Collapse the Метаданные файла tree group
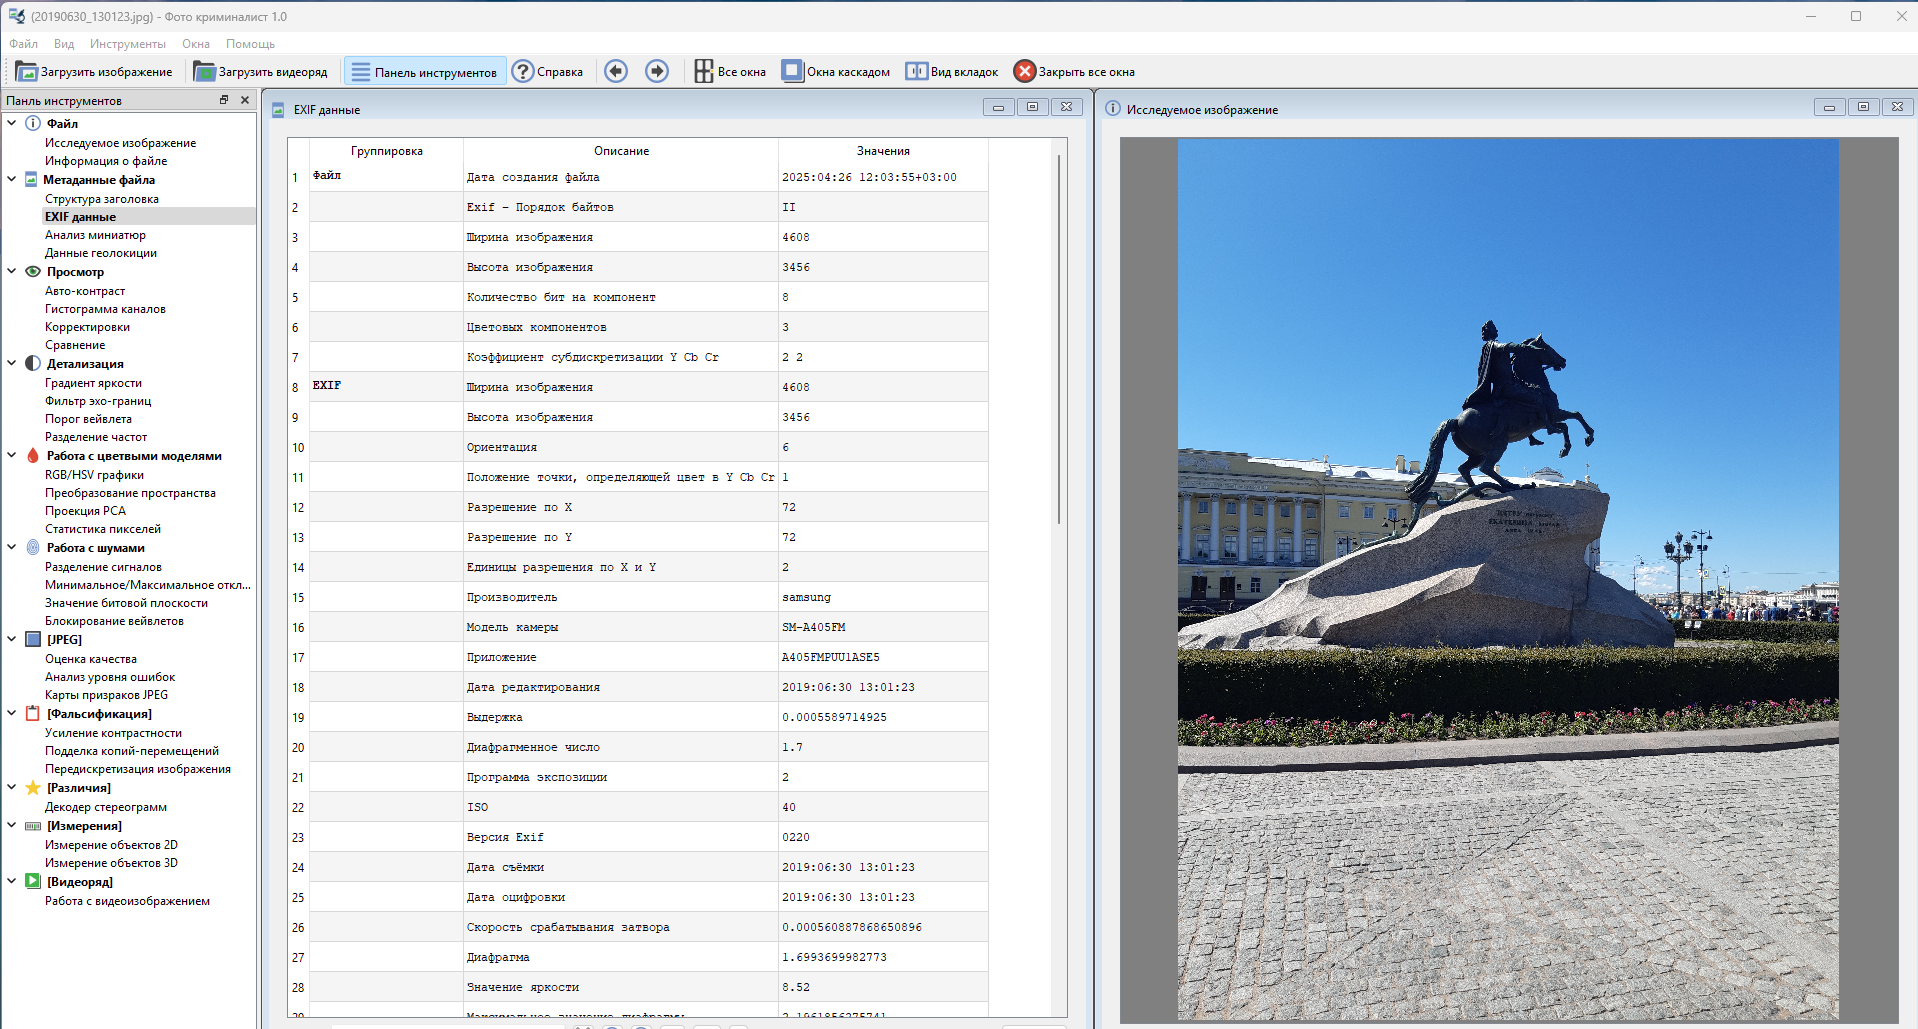1918x1029 pixels. pyautogui.click(x=12, y=179)
